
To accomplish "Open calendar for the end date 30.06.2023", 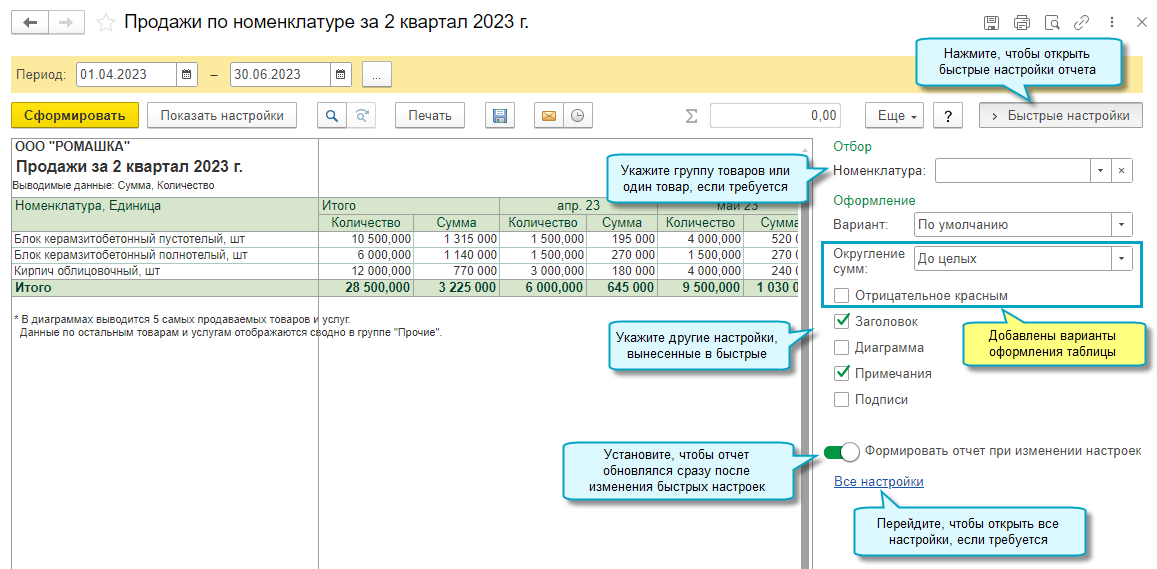I will pyautogui.click(x=341, y=74).
